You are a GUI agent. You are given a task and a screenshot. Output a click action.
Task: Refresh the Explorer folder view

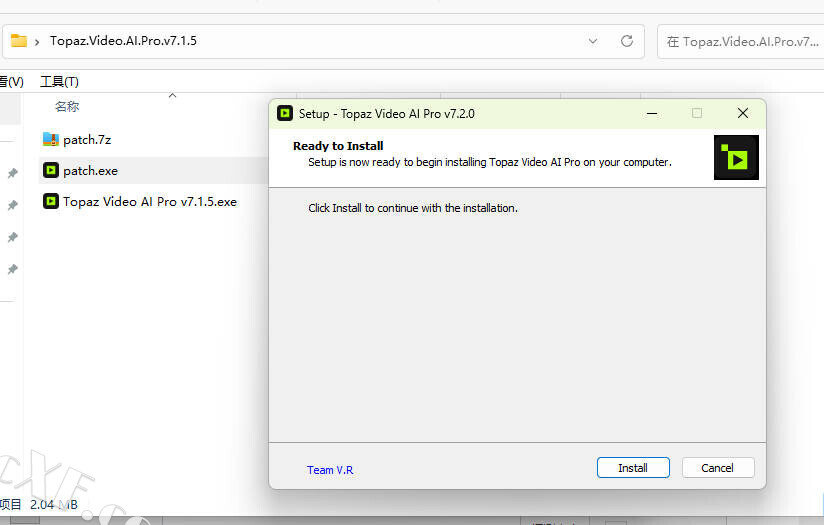[626, 41]
